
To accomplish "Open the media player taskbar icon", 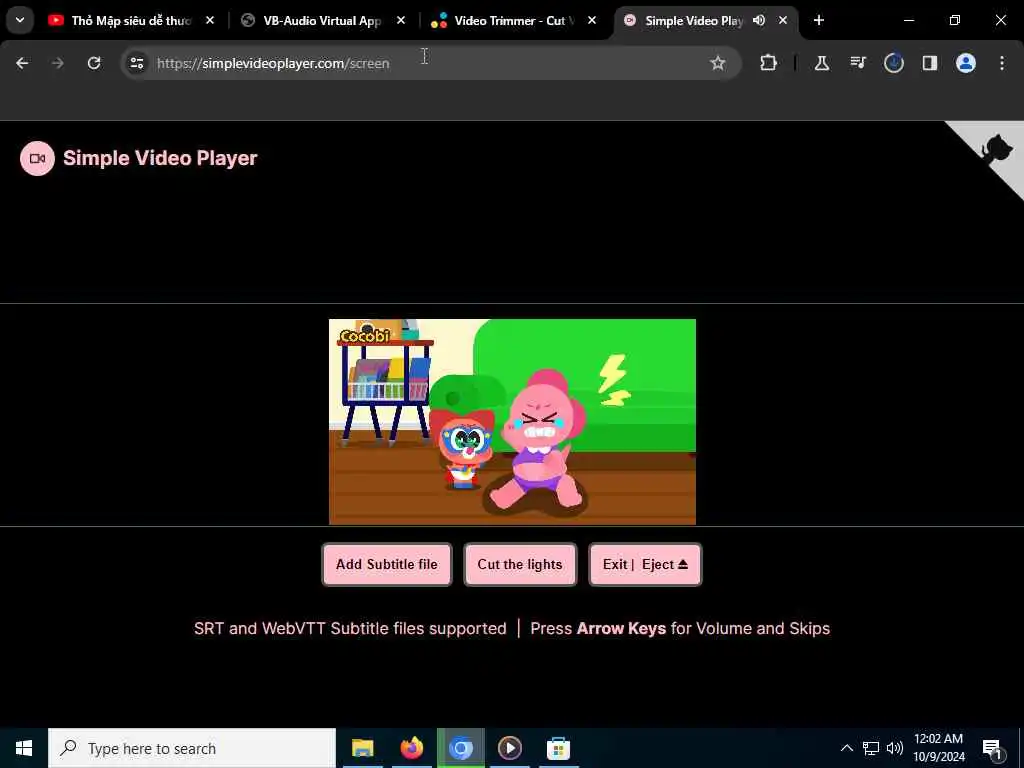I will click(509, 748).
